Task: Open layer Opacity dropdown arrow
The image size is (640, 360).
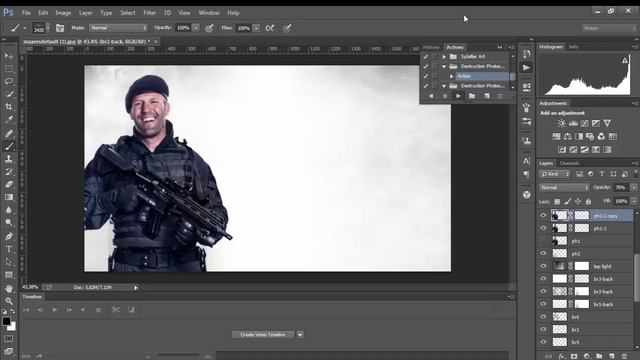Action: (x=634, y=188)
